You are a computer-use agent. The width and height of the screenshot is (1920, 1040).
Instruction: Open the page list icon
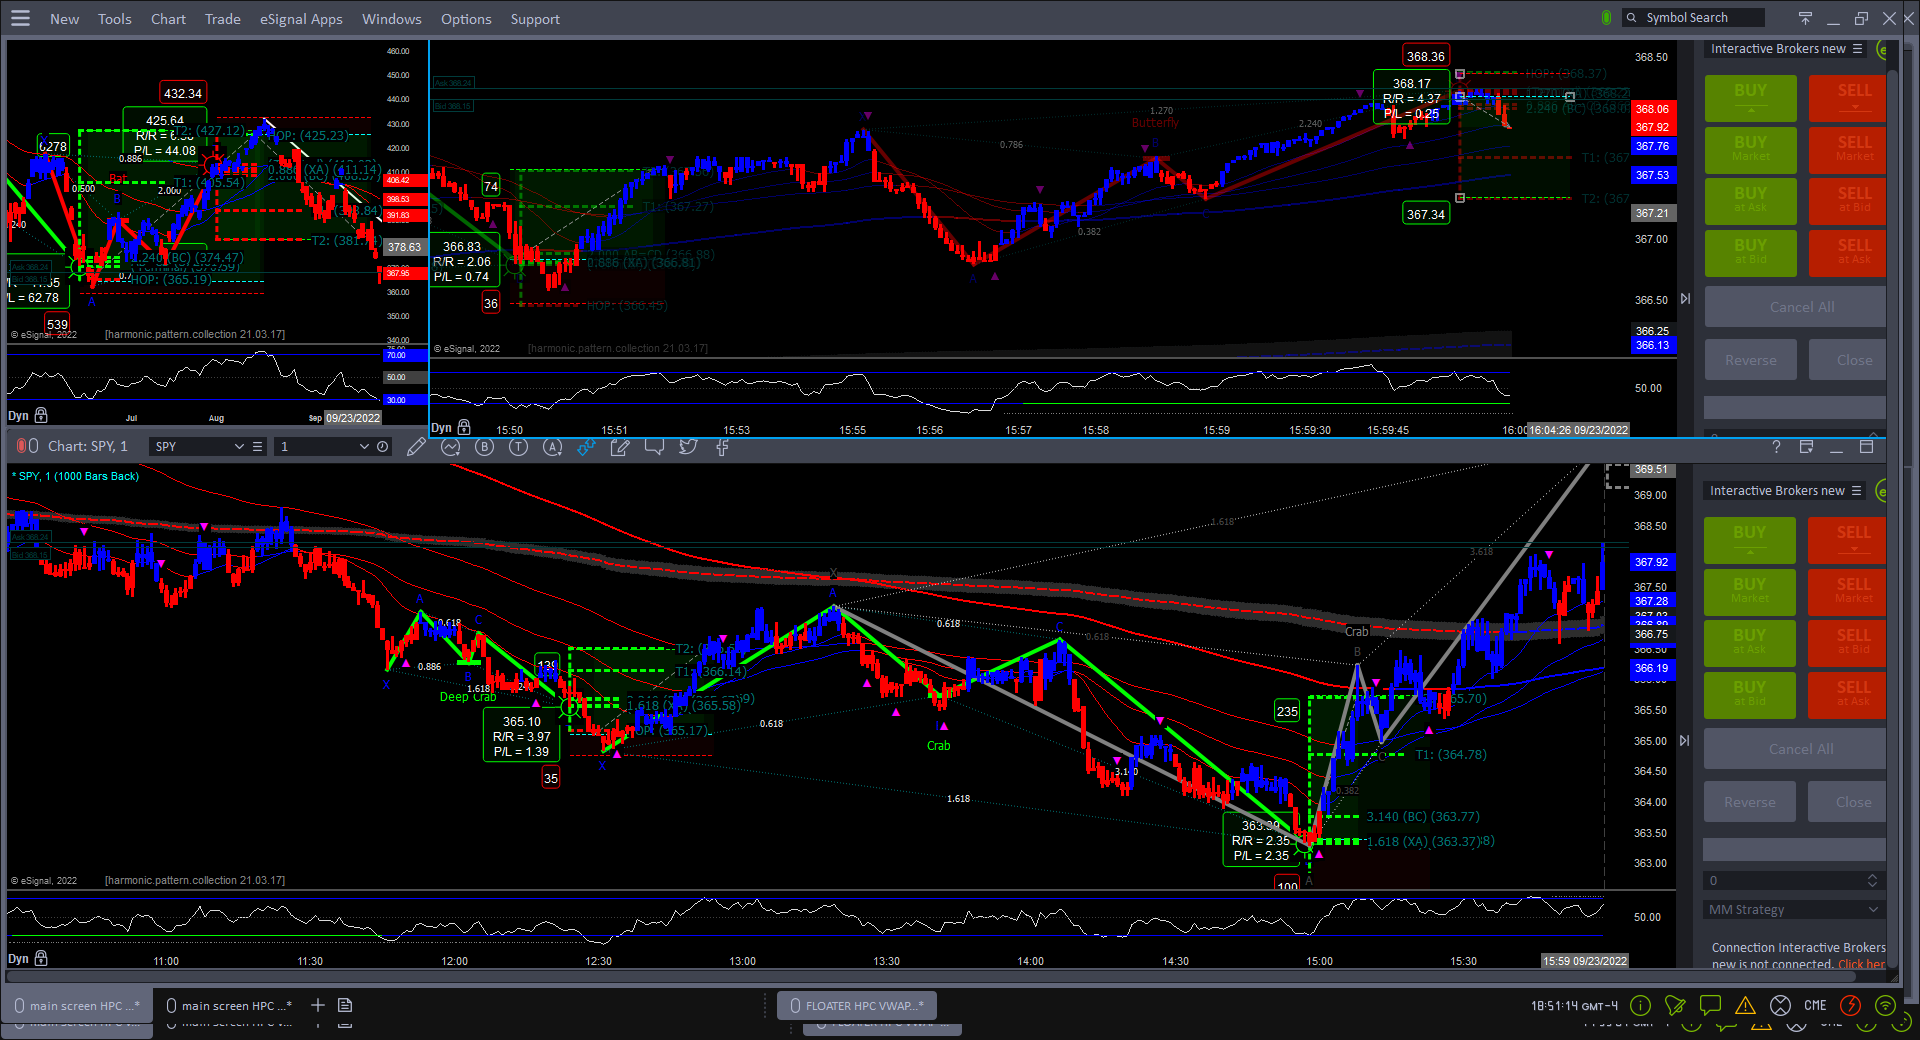coord(345,1005)
